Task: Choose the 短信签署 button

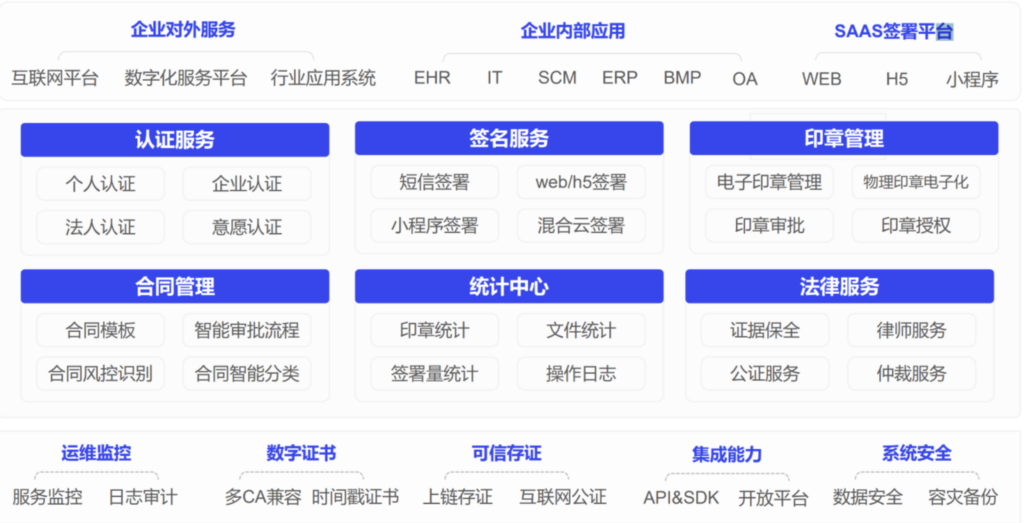Action: coord(434,182)
